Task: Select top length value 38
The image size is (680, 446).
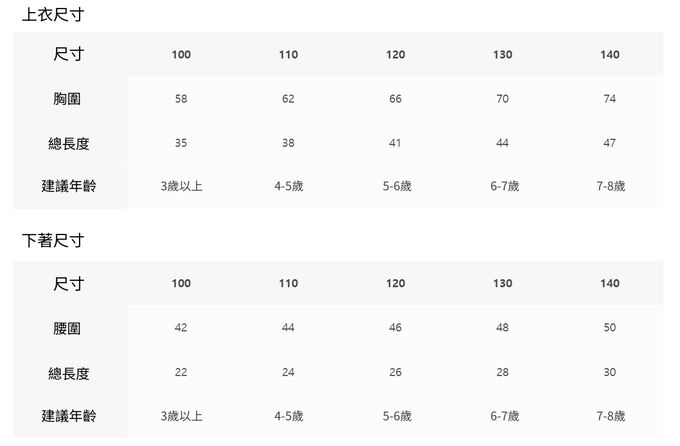Action: click(288, 143)
